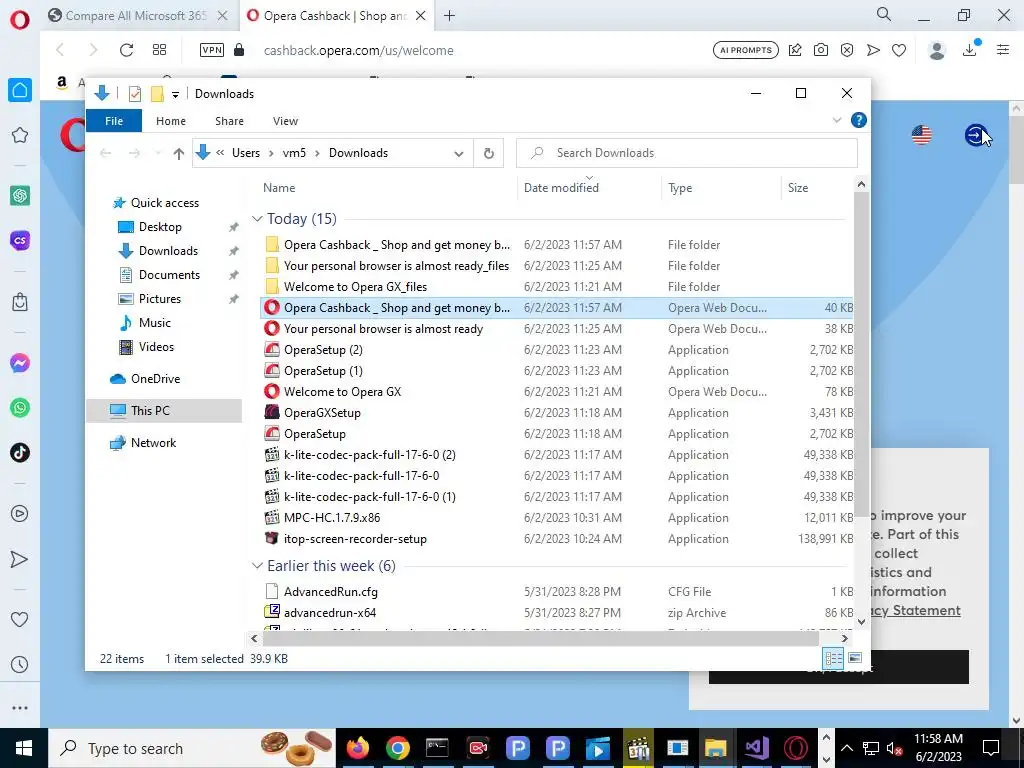The image size is (1024, 768).
Task: Open ChatGPT in Opera sidebar
Action: (x=20, y=195)
